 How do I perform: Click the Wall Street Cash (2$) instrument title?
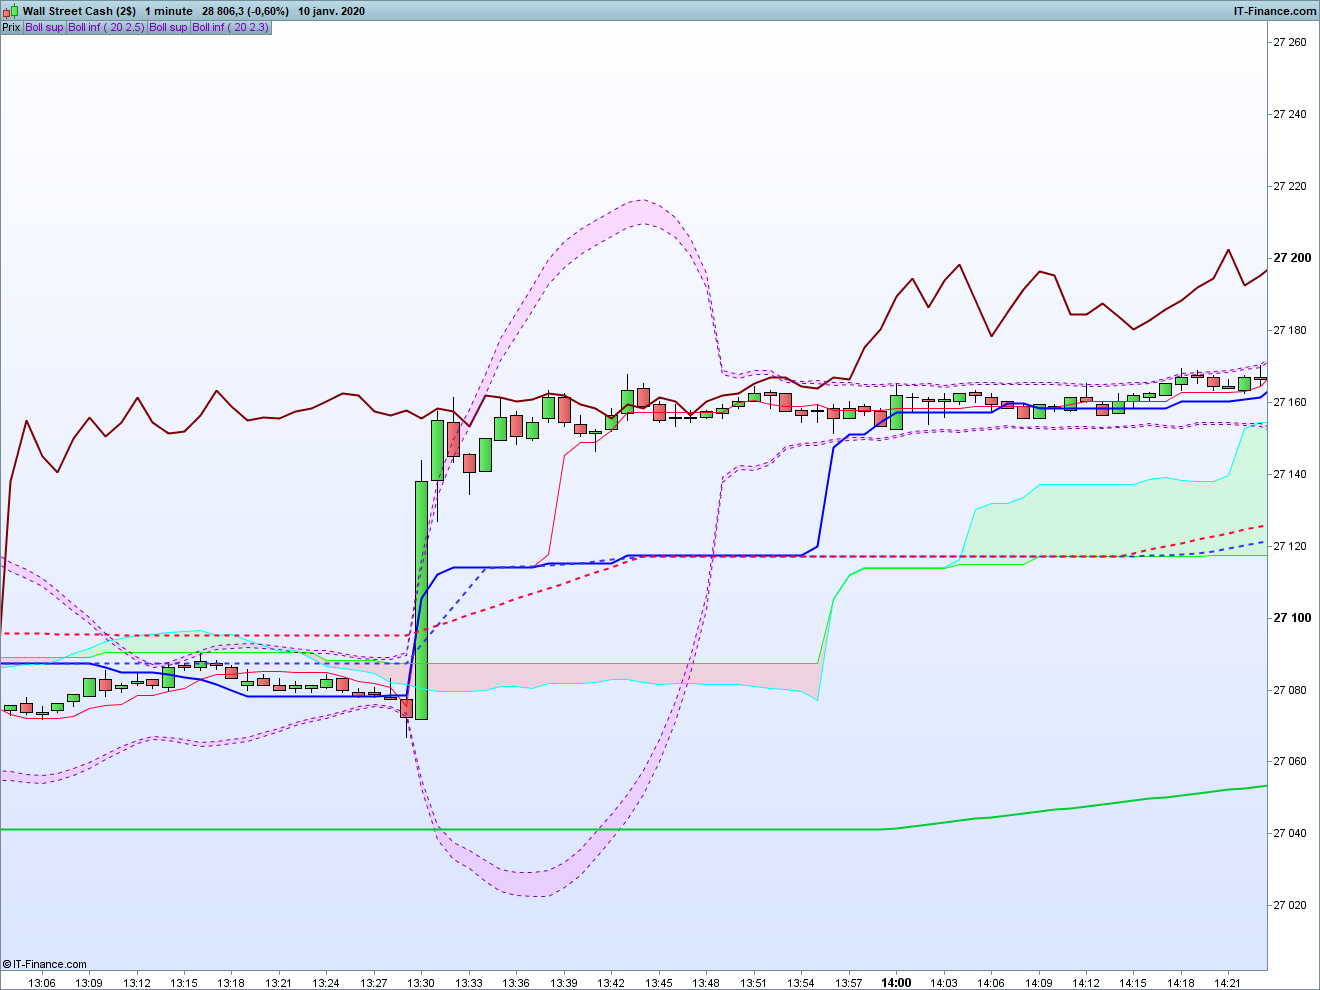point(79,11)
